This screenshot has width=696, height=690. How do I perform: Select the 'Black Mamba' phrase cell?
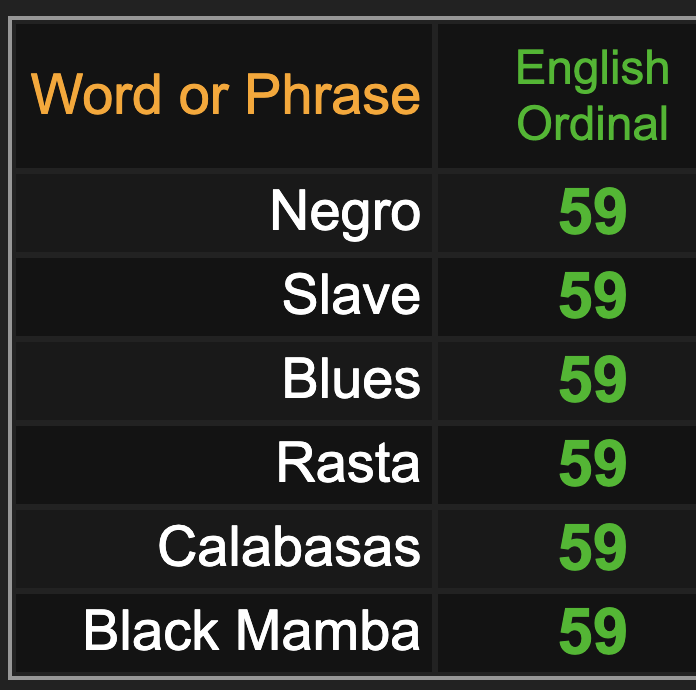[x=224, y=633]
